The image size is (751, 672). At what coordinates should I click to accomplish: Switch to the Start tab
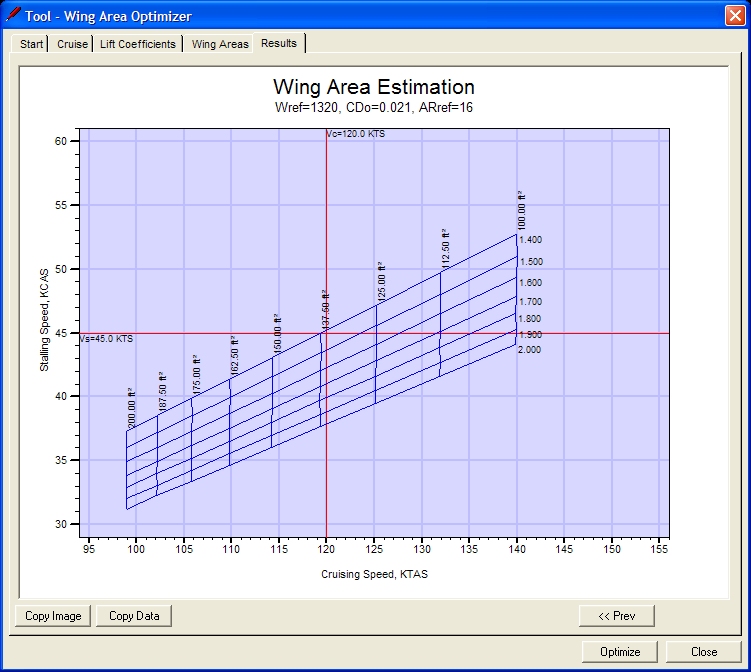click(x=31, y=44)
